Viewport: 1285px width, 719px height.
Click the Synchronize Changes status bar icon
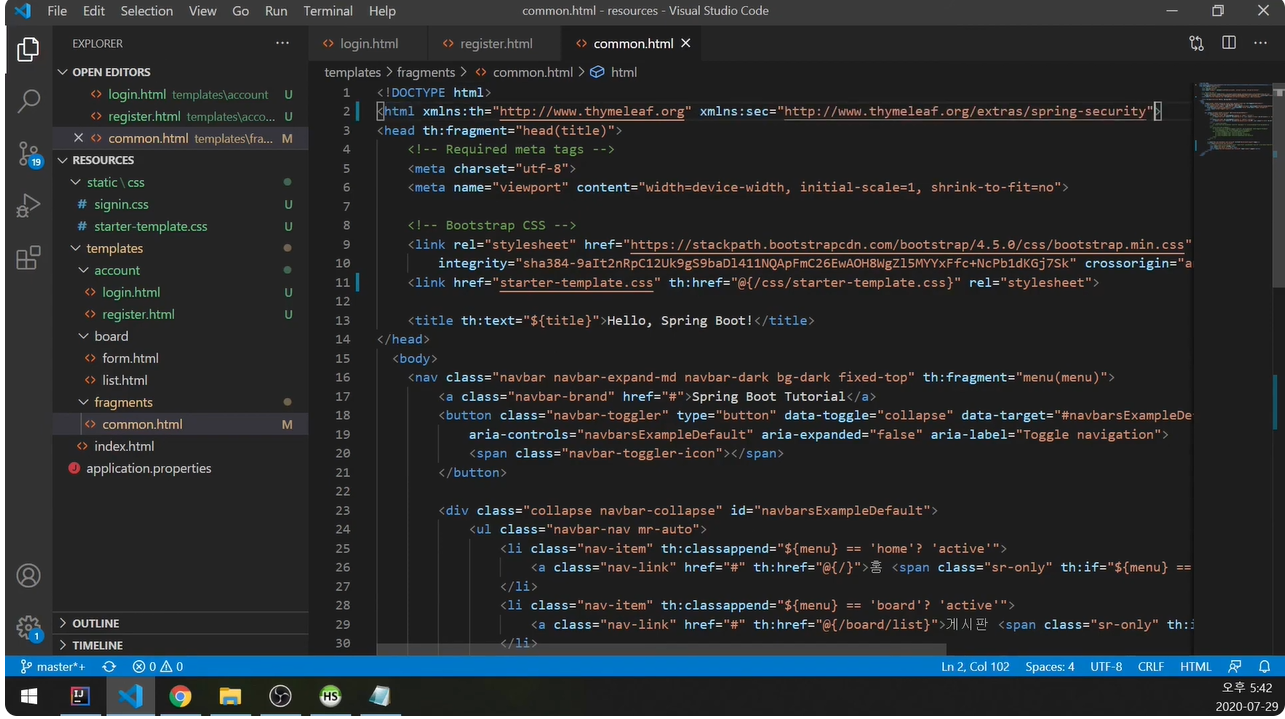[109, 666]
